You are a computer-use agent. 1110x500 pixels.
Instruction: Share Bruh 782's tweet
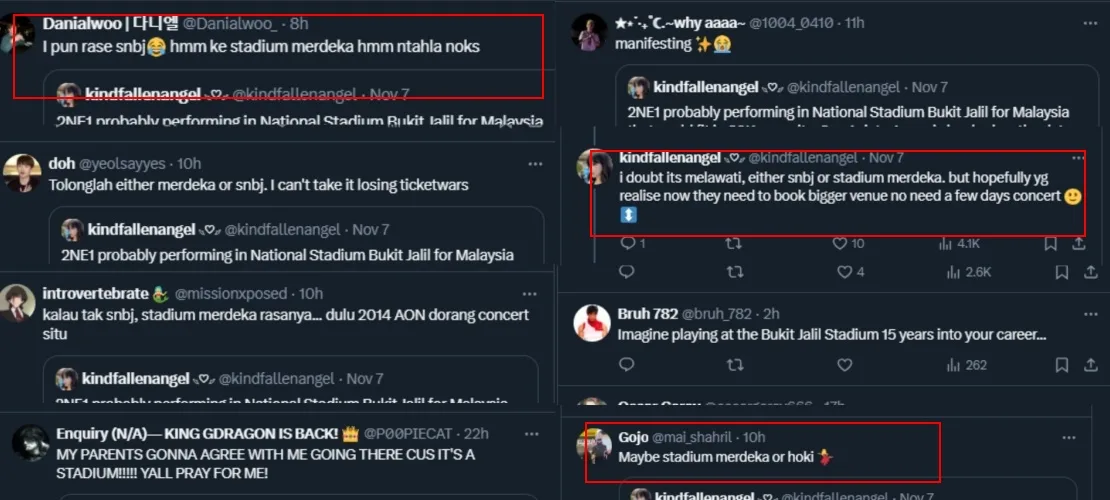1079,365
